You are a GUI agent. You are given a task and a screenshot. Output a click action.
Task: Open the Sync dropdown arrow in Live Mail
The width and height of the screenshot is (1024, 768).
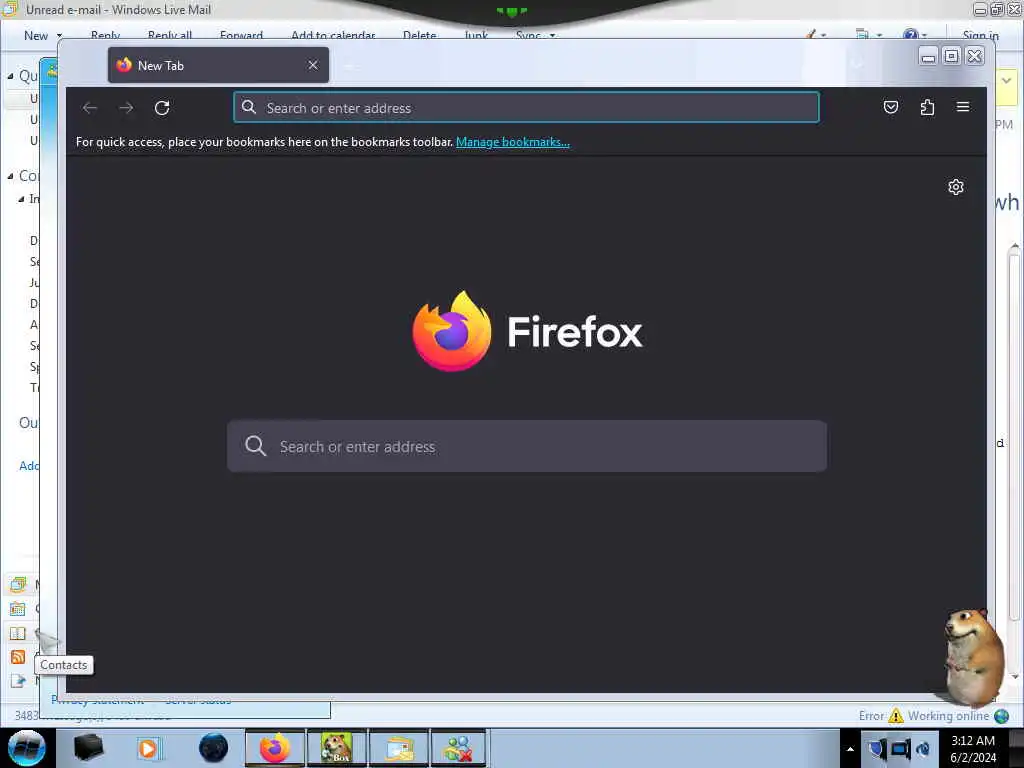(552, 35)
